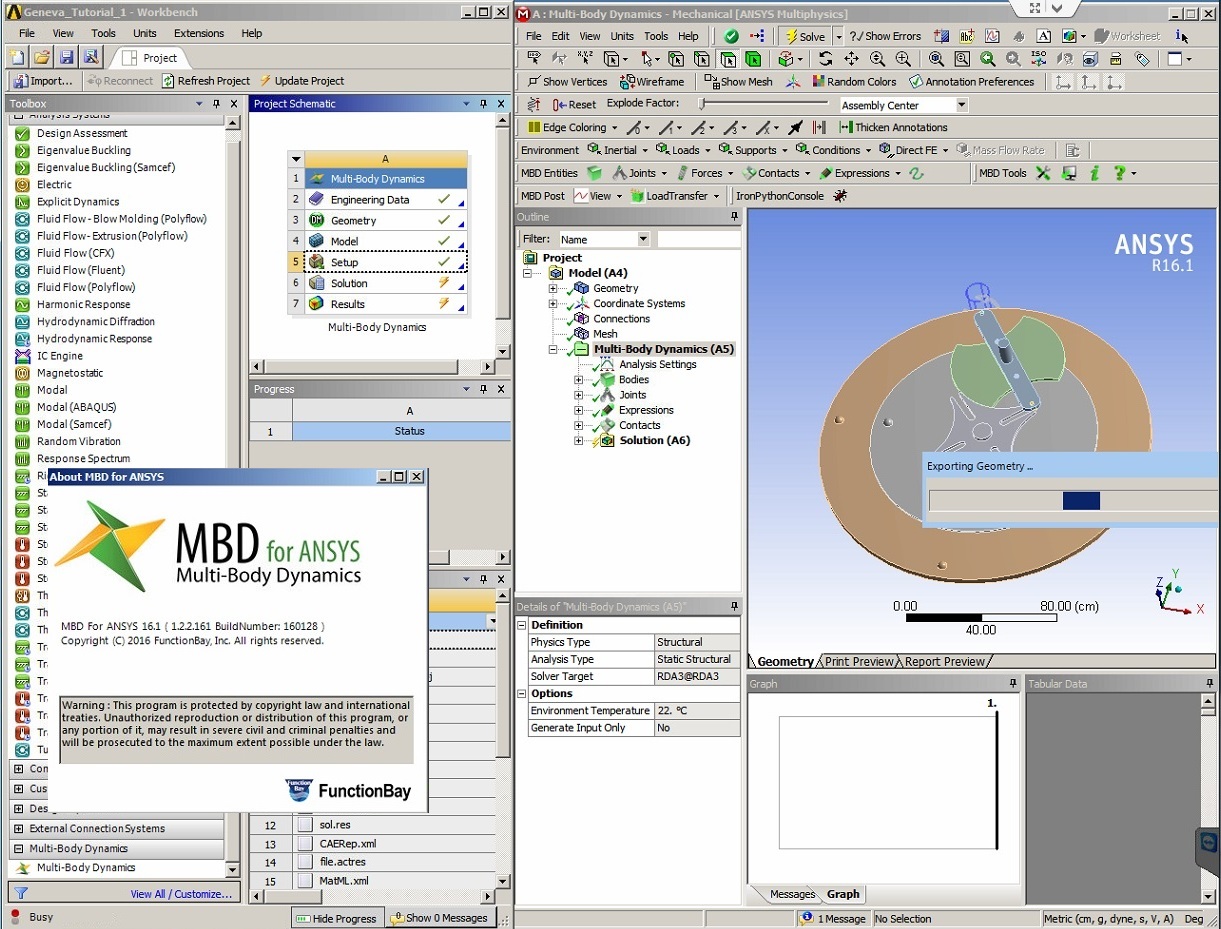
Task: Select the Body selection filter green cube
Action: (x=753, y=59)
